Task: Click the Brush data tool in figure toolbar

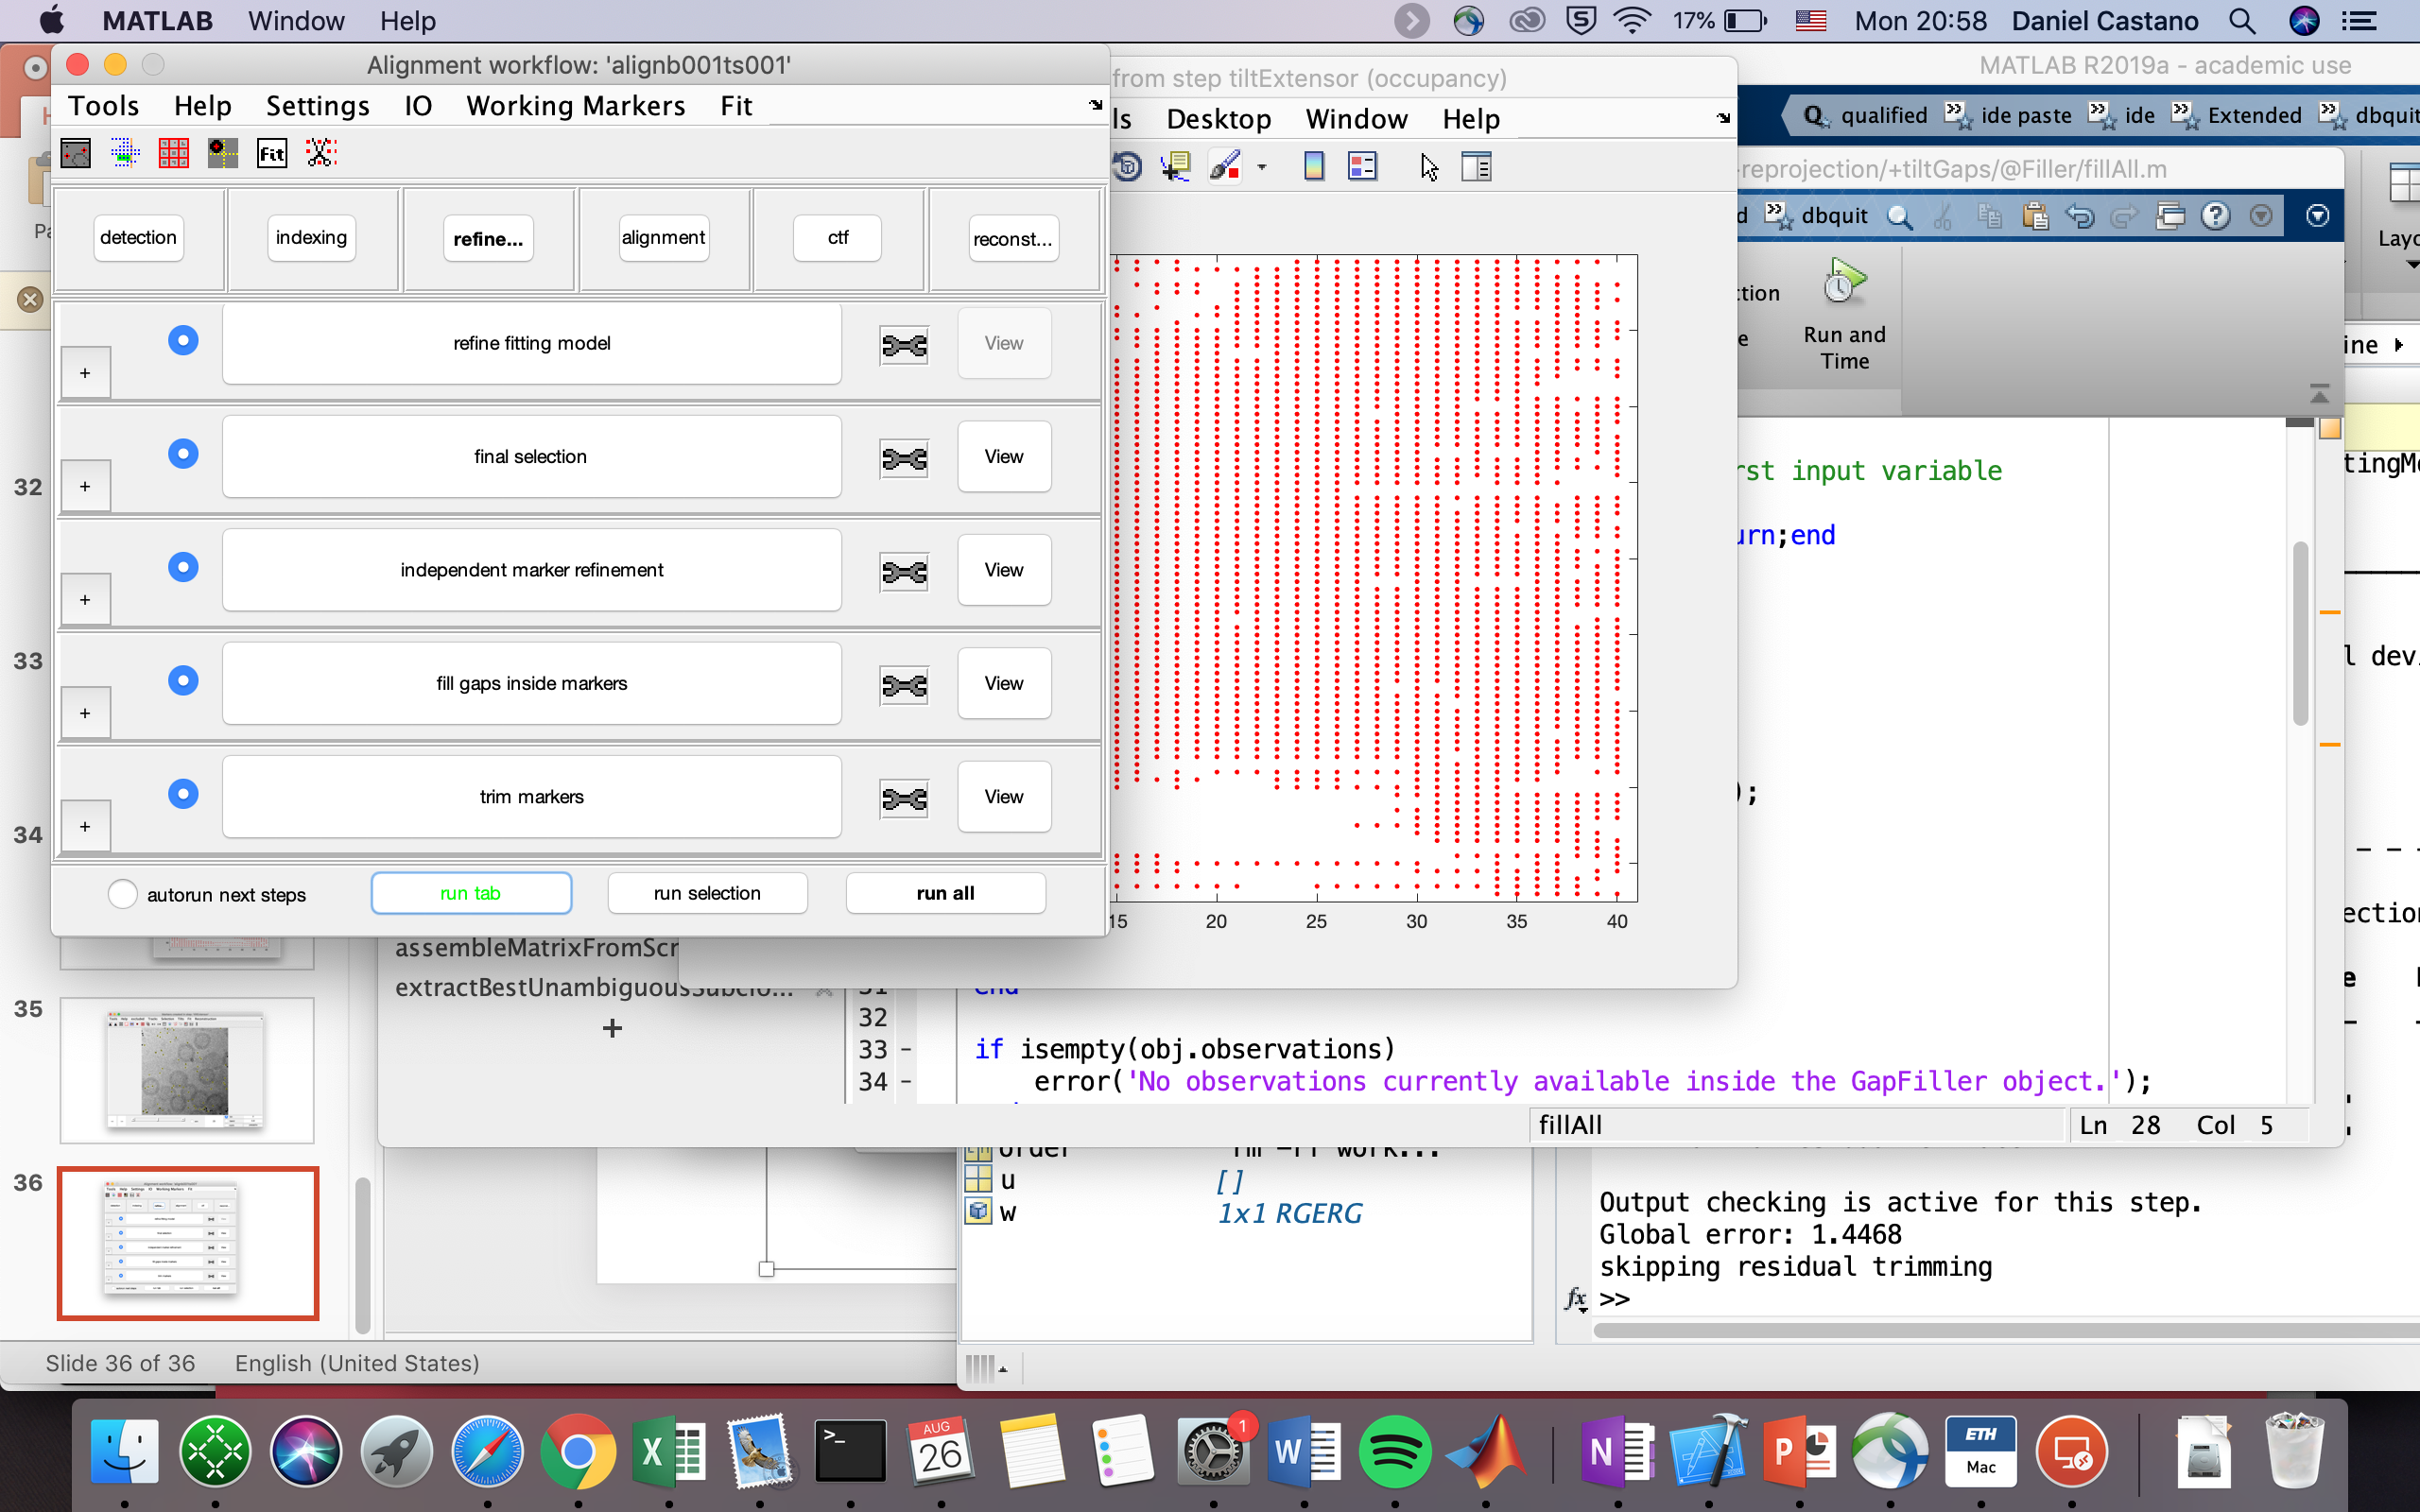Action: [1224, 166]
